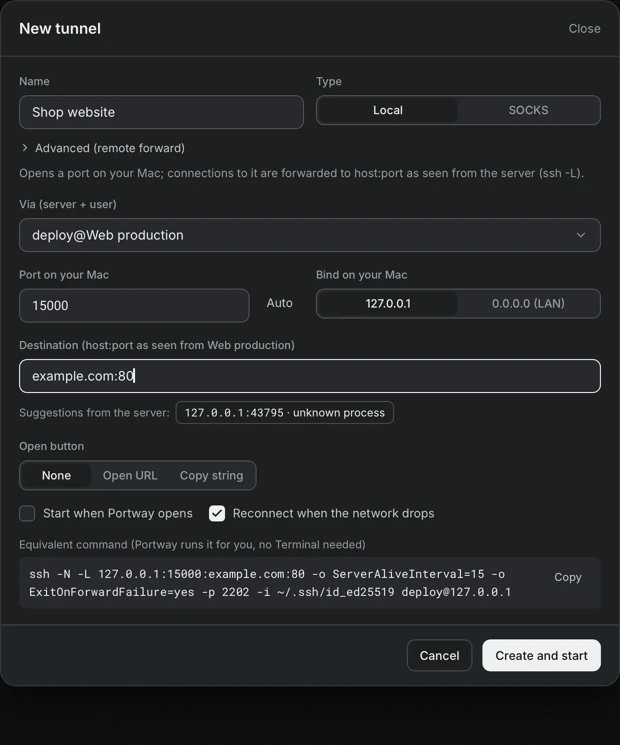The width and height of the screenshot is (620, 745).
Task: Bind to 0.0.0.0 (LAN)
Action: (x=528, y=304)
